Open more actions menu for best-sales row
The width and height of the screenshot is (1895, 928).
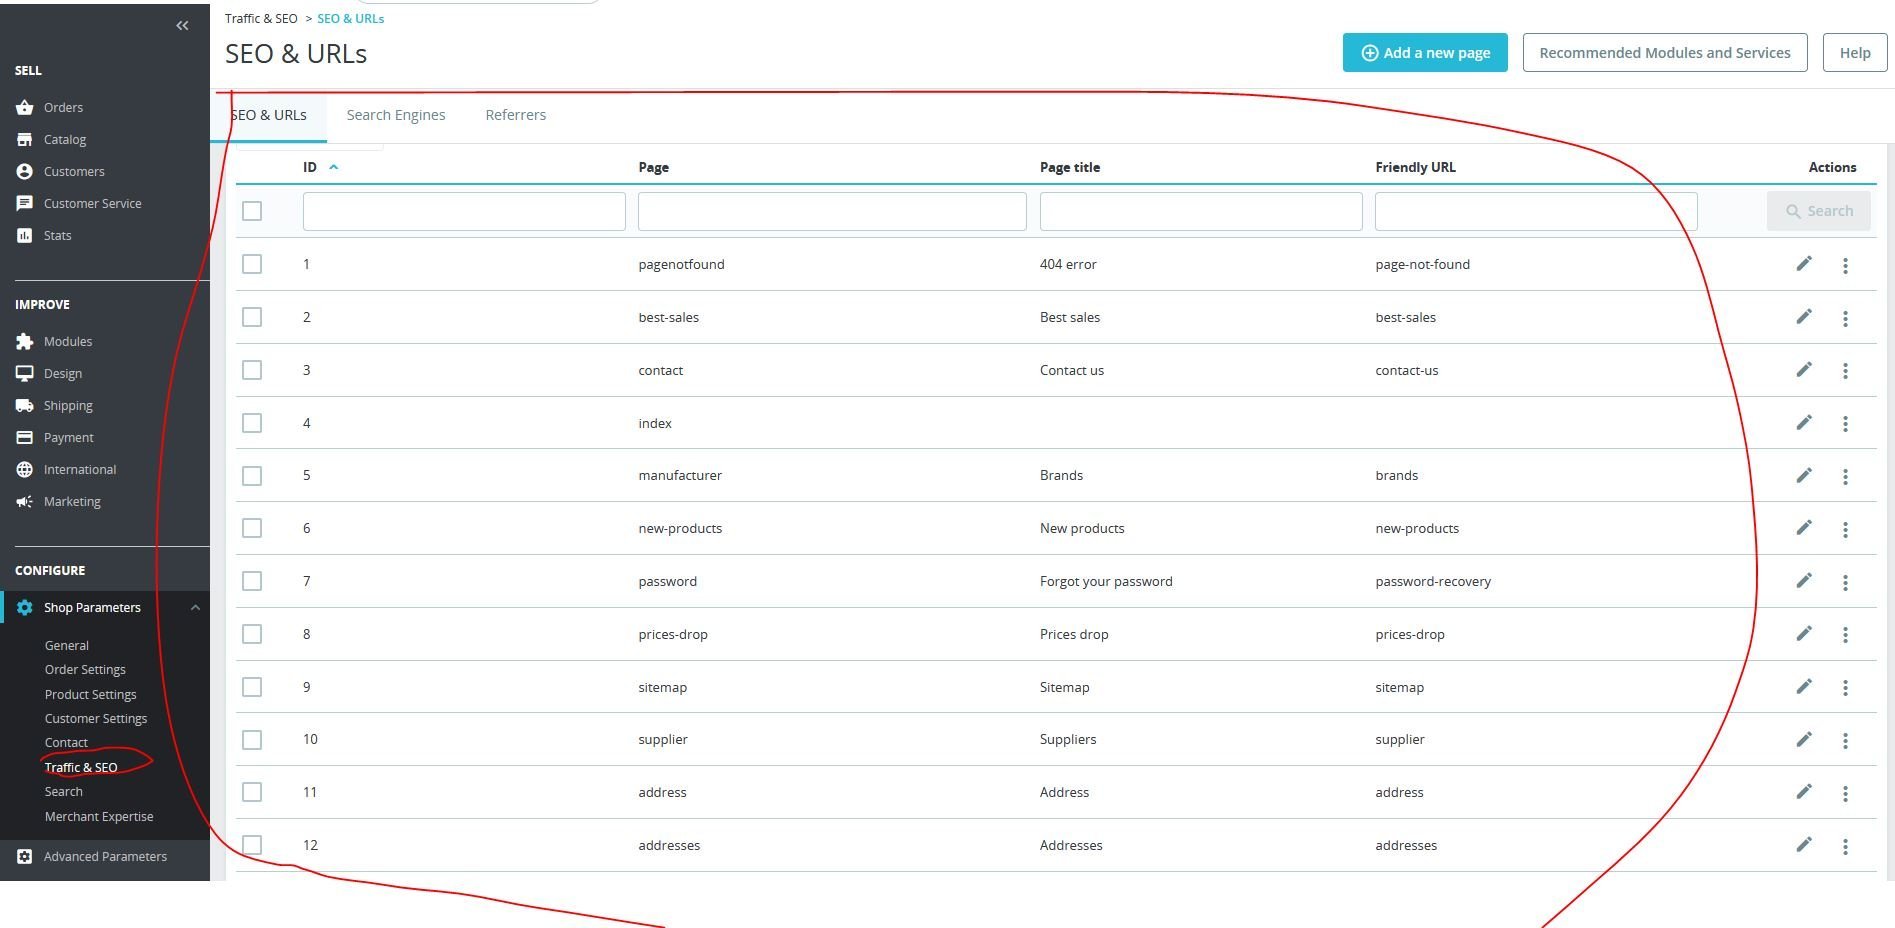pos(1845,318)
